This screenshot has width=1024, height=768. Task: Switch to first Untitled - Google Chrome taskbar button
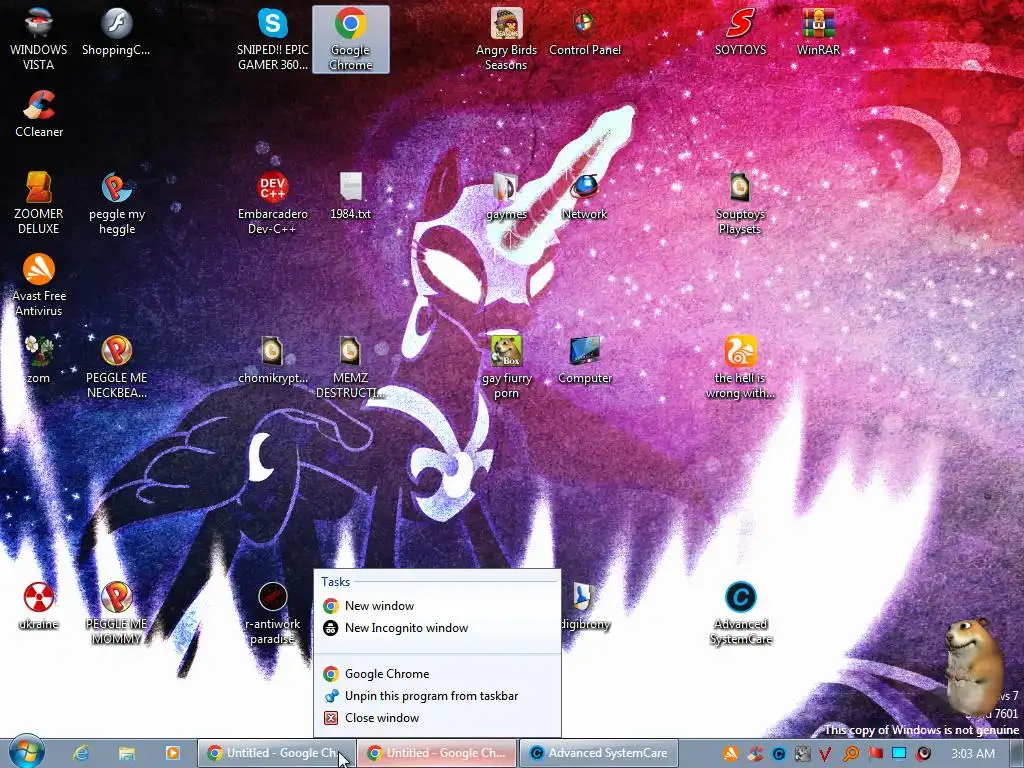277,753
